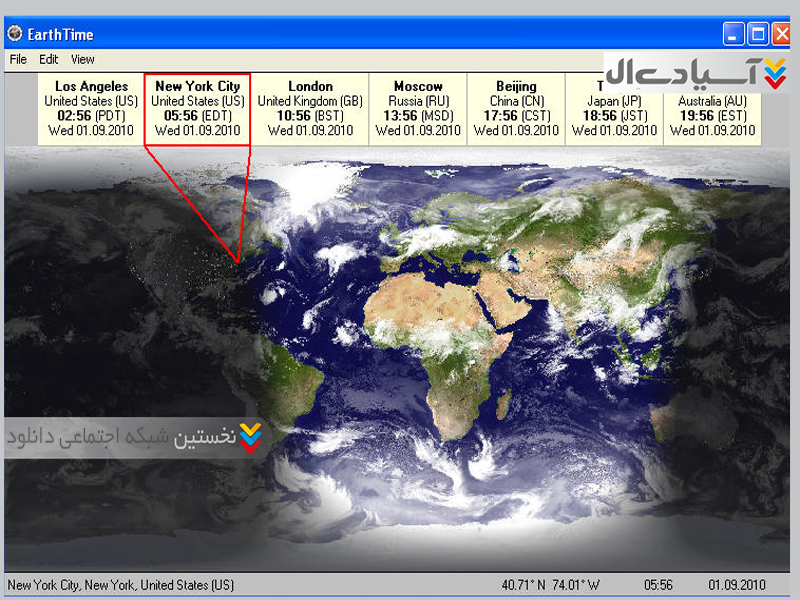Click the status bar location name text
This screenshot has height=600, width=800.
(x=120, y=585)
